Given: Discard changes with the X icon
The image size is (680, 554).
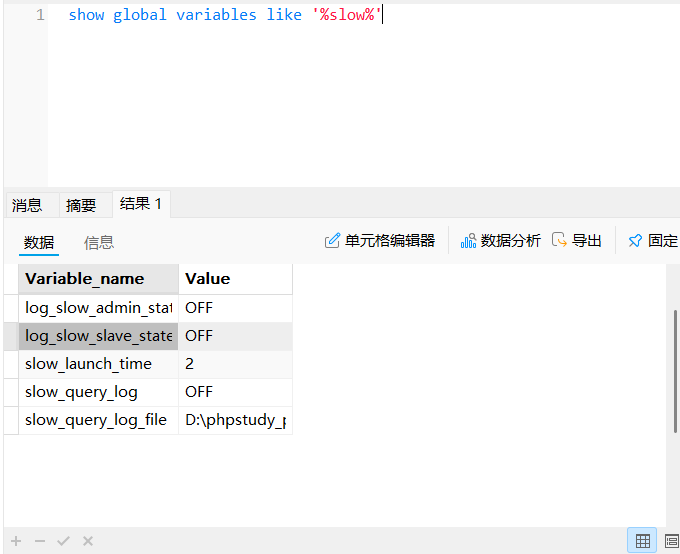Looking at the screenshot, I should [88, 541].
